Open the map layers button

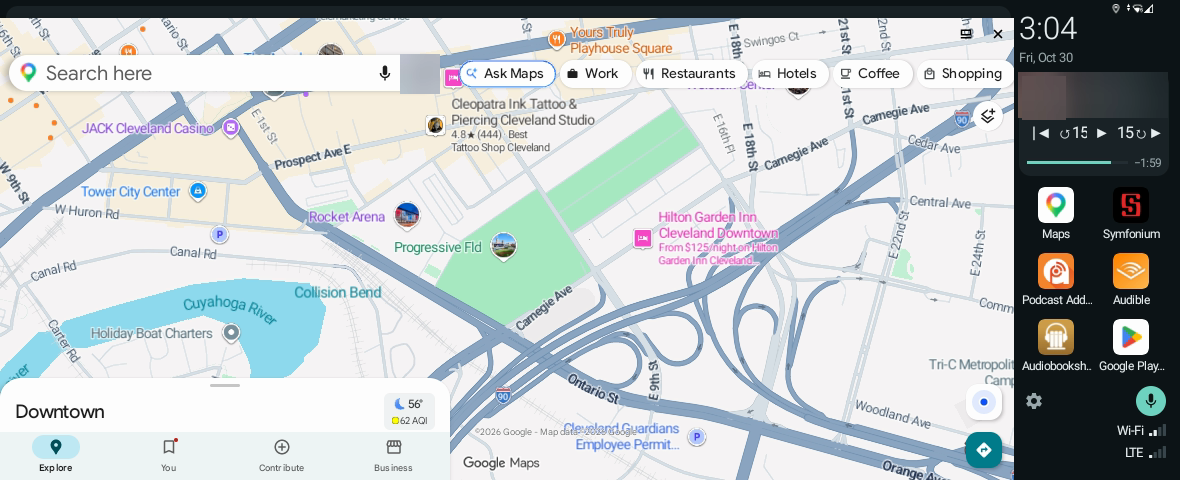pos(987,116)
